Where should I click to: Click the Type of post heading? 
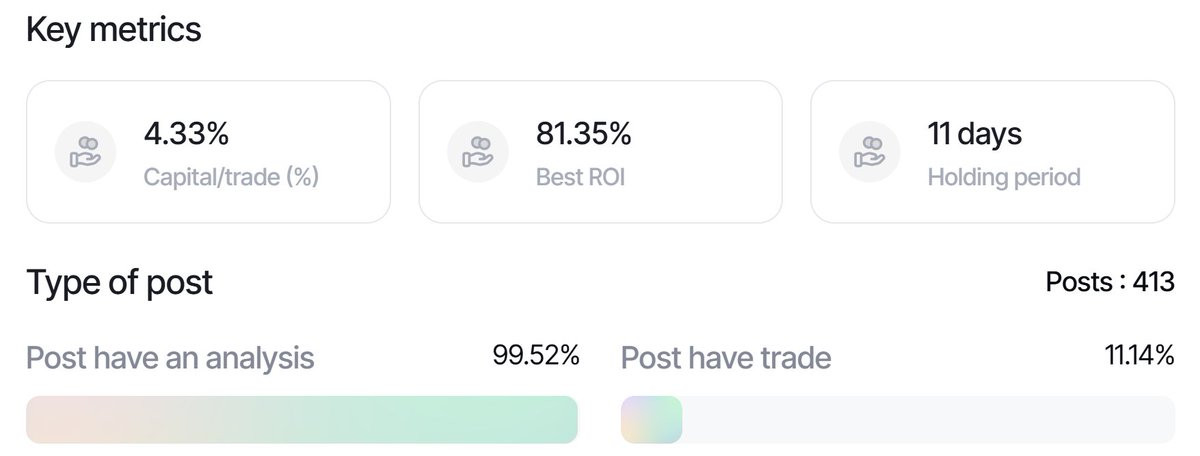point(119,283)
